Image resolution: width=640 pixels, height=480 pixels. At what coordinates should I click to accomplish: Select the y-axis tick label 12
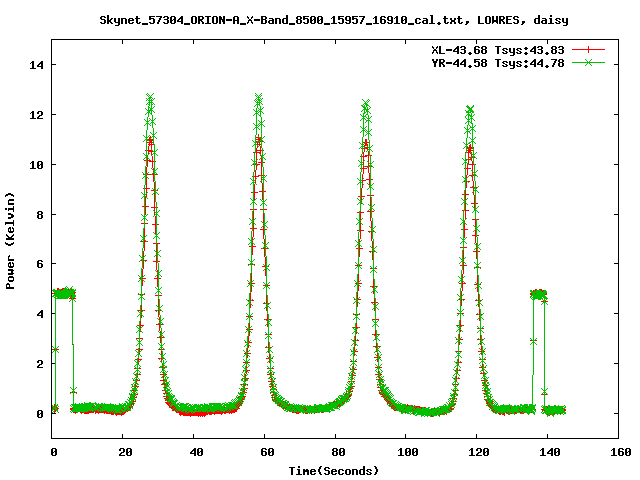click(36, 115)
